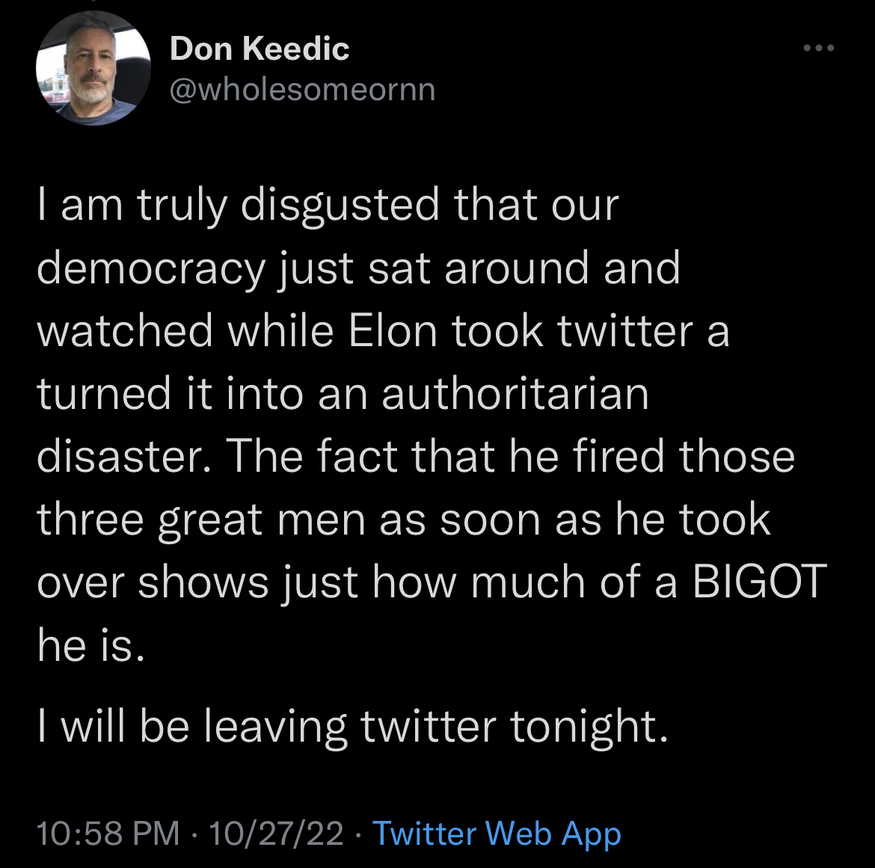Click the @wholesomeornn handle
875x868 pixels.
(x=303, y=89)
